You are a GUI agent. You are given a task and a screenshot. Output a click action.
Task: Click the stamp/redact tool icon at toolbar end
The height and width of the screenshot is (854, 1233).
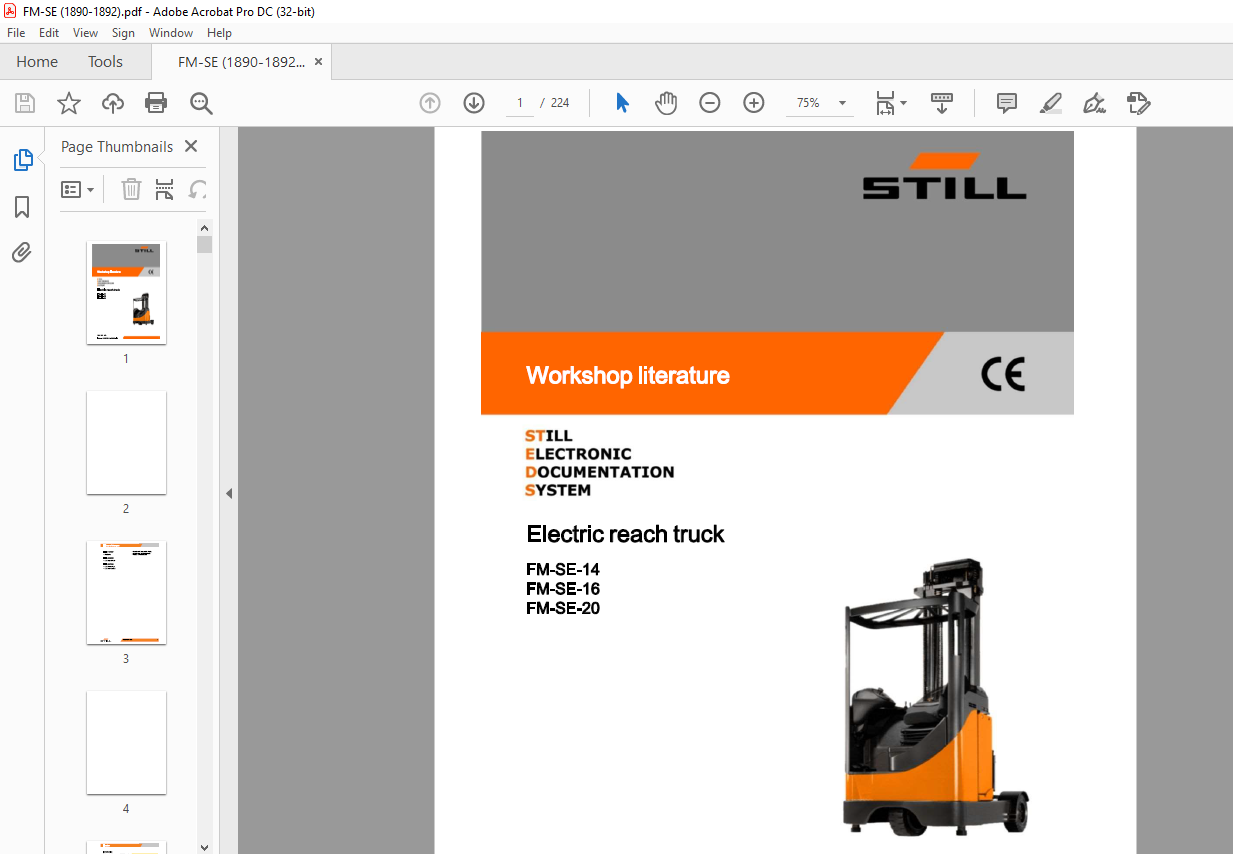click(x=1139, y=103)
